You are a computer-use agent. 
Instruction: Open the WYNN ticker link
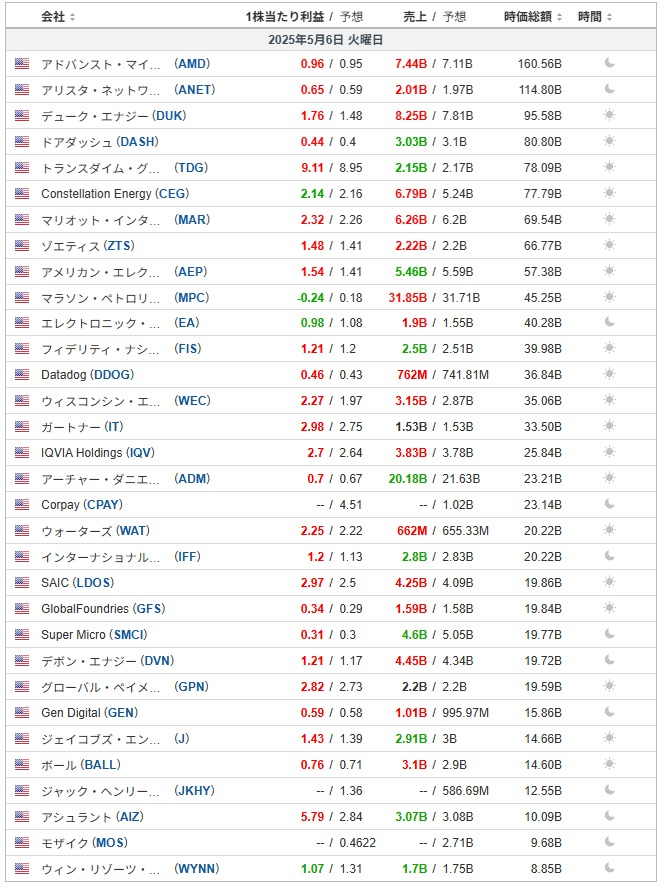pos(197,869)
